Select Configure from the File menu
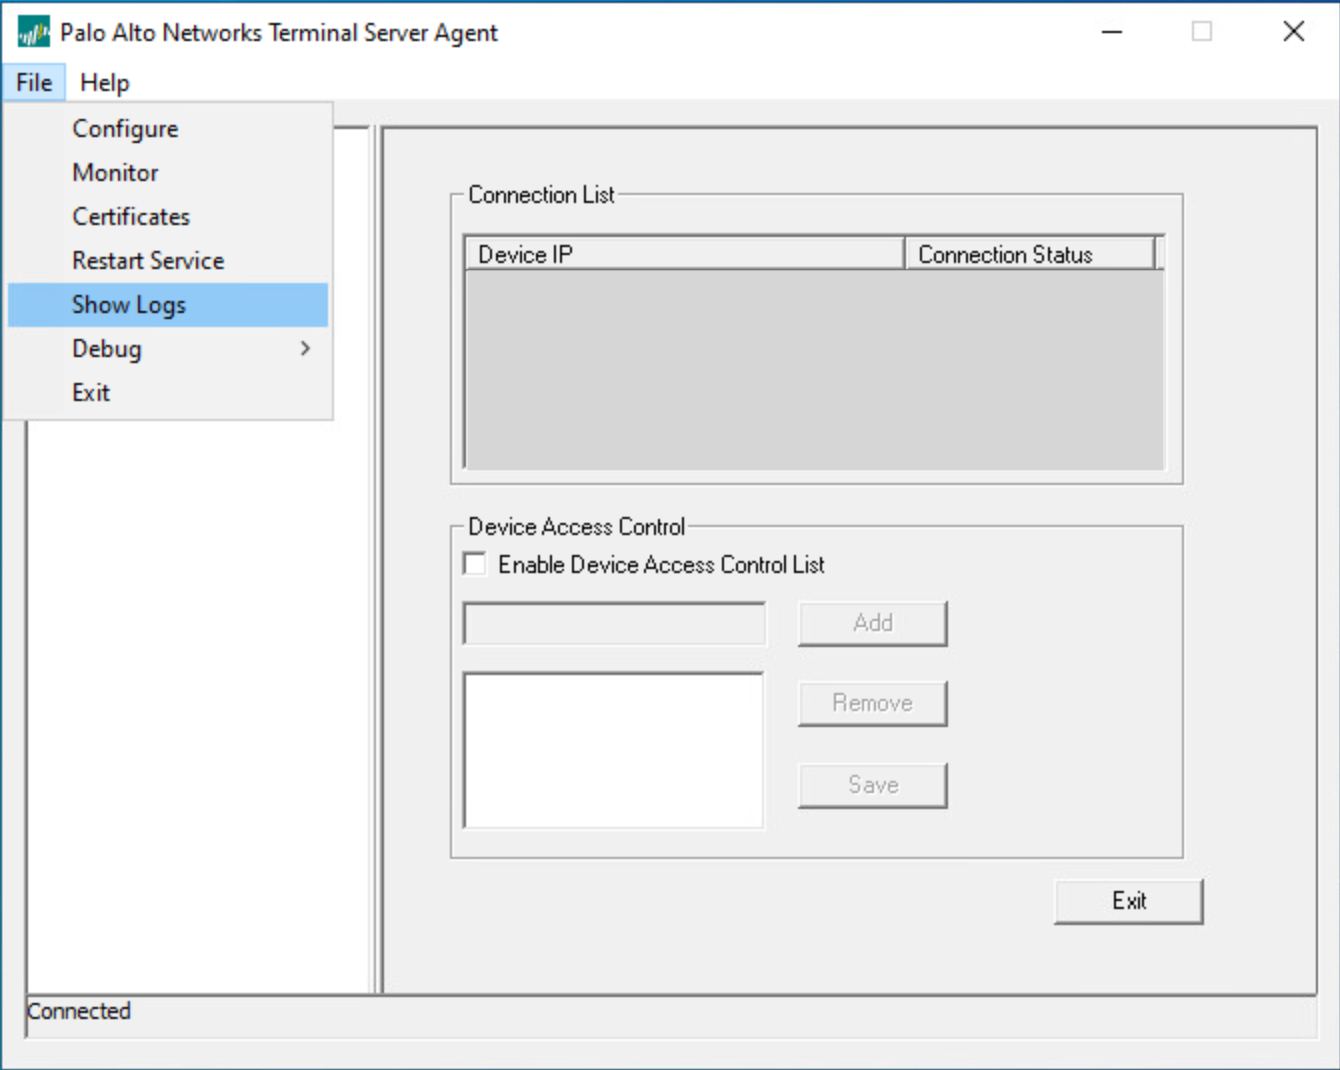Viewport: 1340px width, 1070px height. tap(125, 129)
